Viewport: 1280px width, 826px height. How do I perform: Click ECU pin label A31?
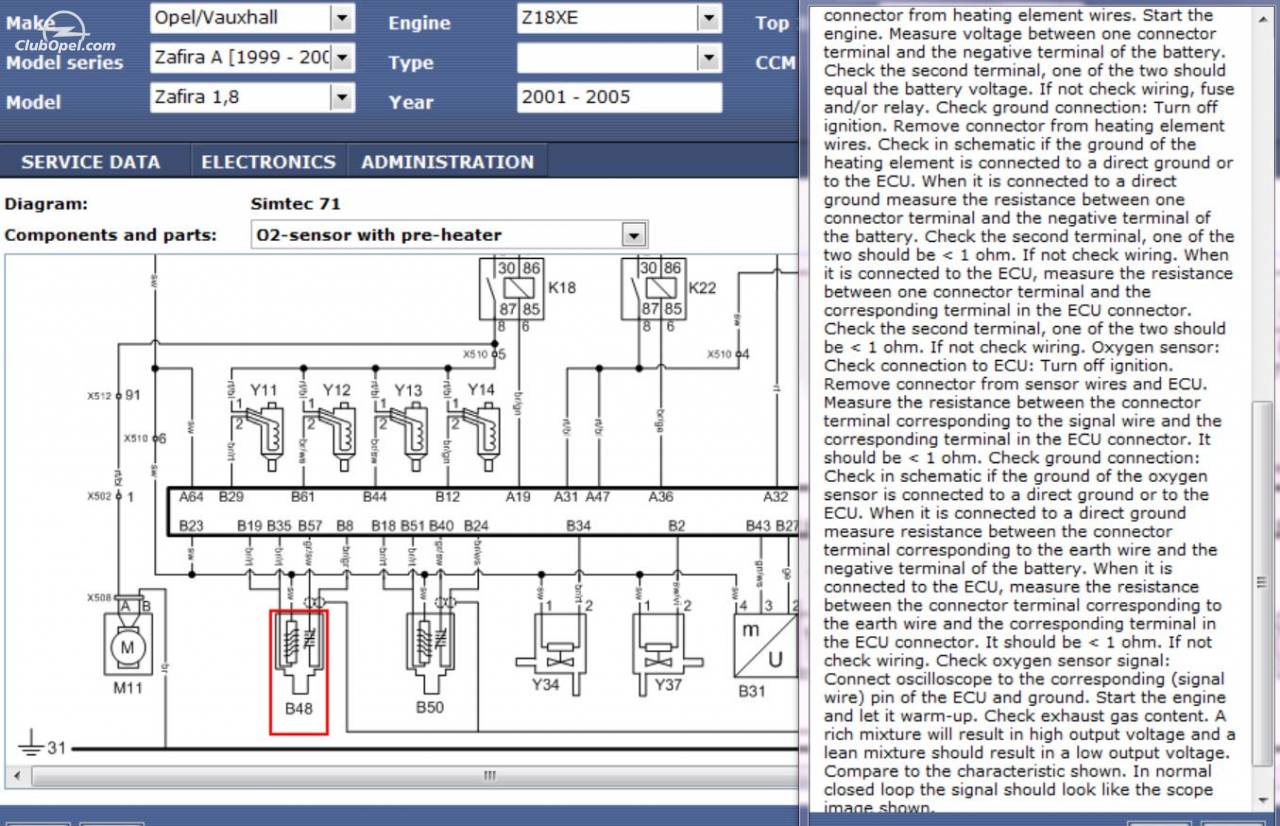(566, 496)
